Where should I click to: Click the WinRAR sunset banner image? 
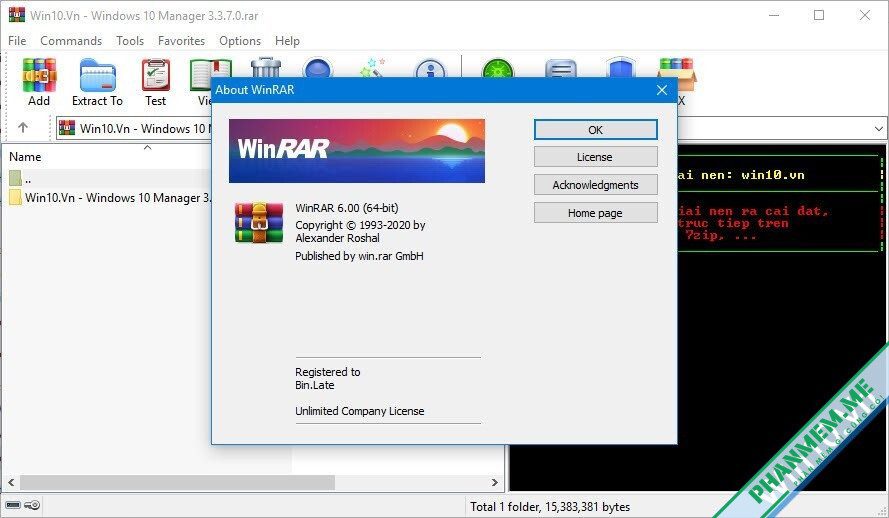[x=357, y=151]
